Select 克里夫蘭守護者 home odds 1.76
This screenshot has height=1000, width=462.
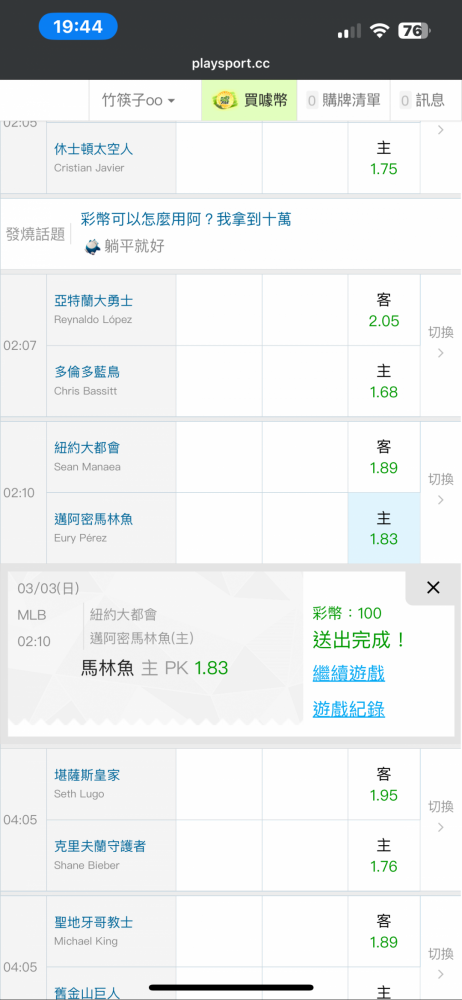(384, 856)
